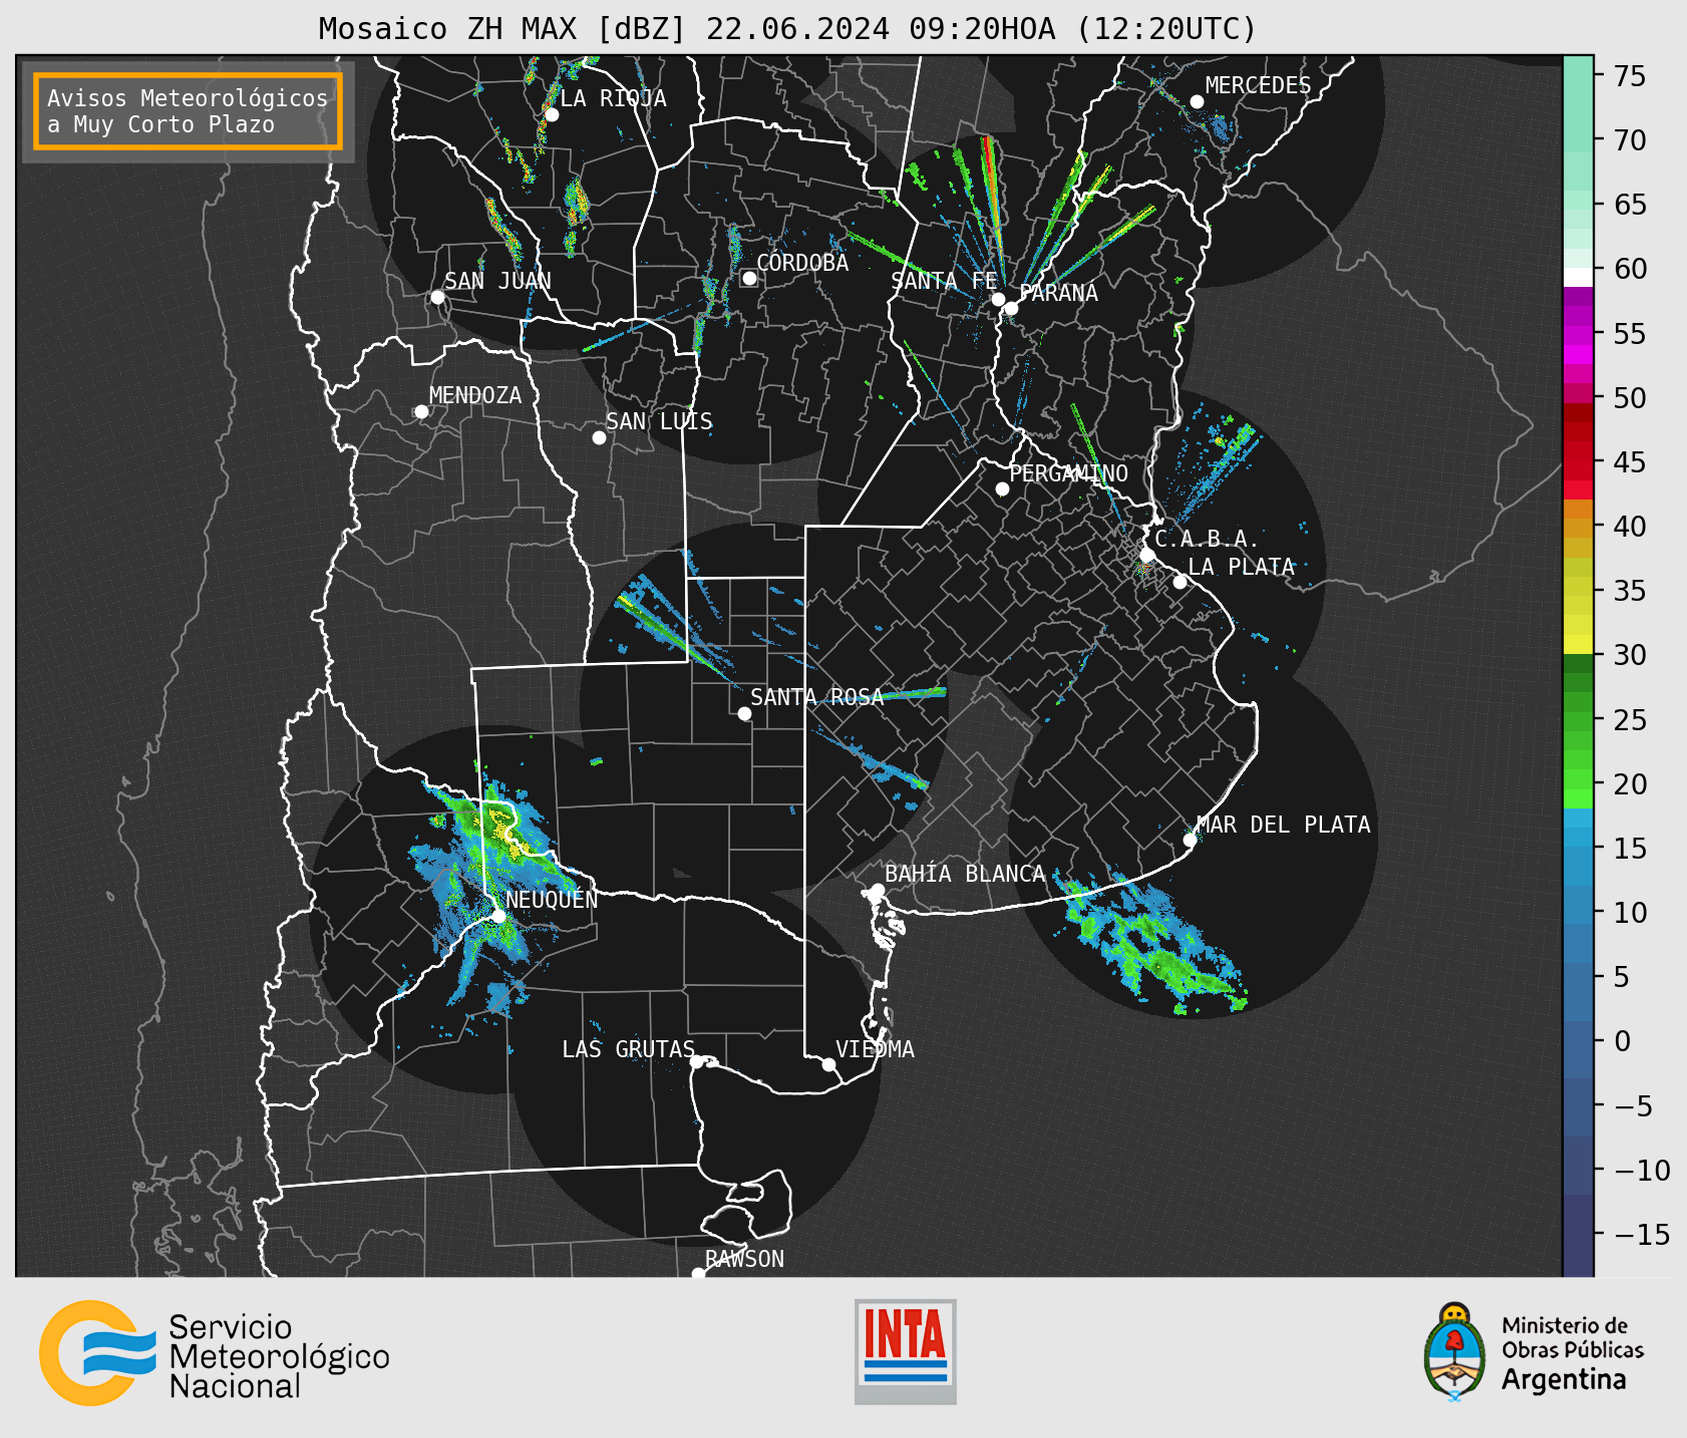This screenshot has width=1687, height=1438.
Task: Click the PARANÁ city marker dot
Action: click(1011, 308)
